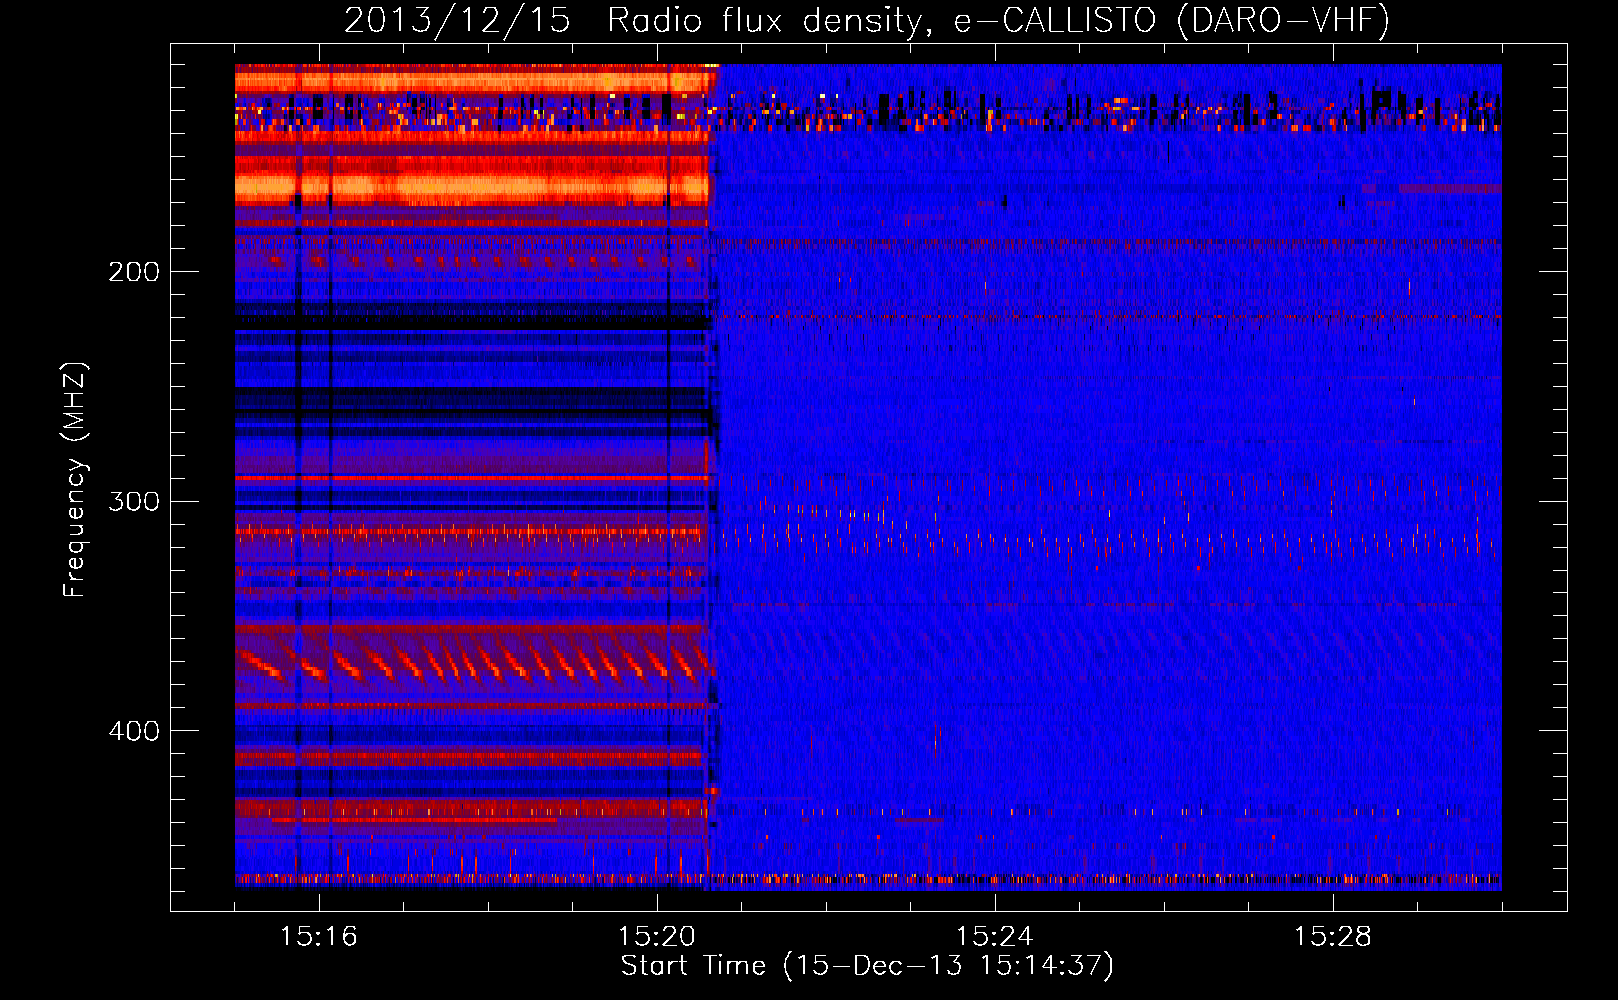Click the '15:28' time tick label
This screenshot has width=1618, height=1000.
pyautogui.click(x=1333, y=936)
